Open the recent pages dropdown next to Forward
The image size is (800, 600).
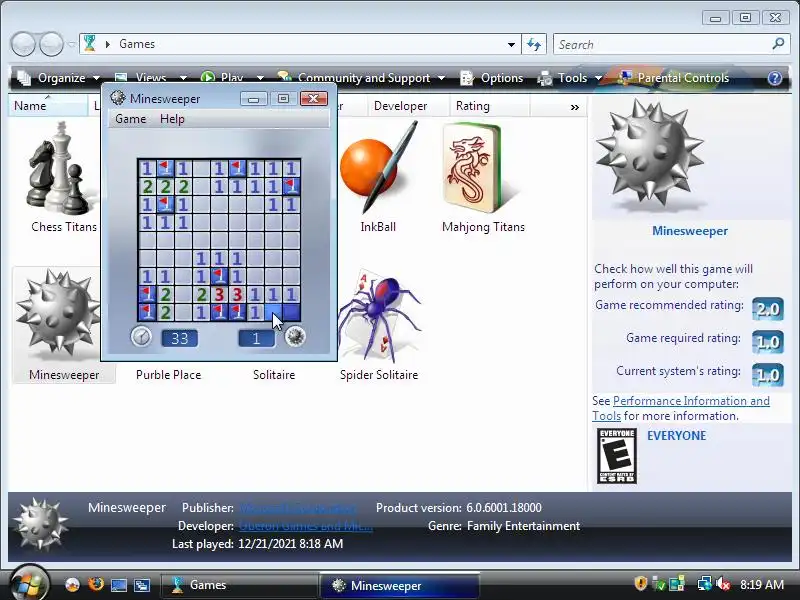pyautogui.click(x=71, y=44)
